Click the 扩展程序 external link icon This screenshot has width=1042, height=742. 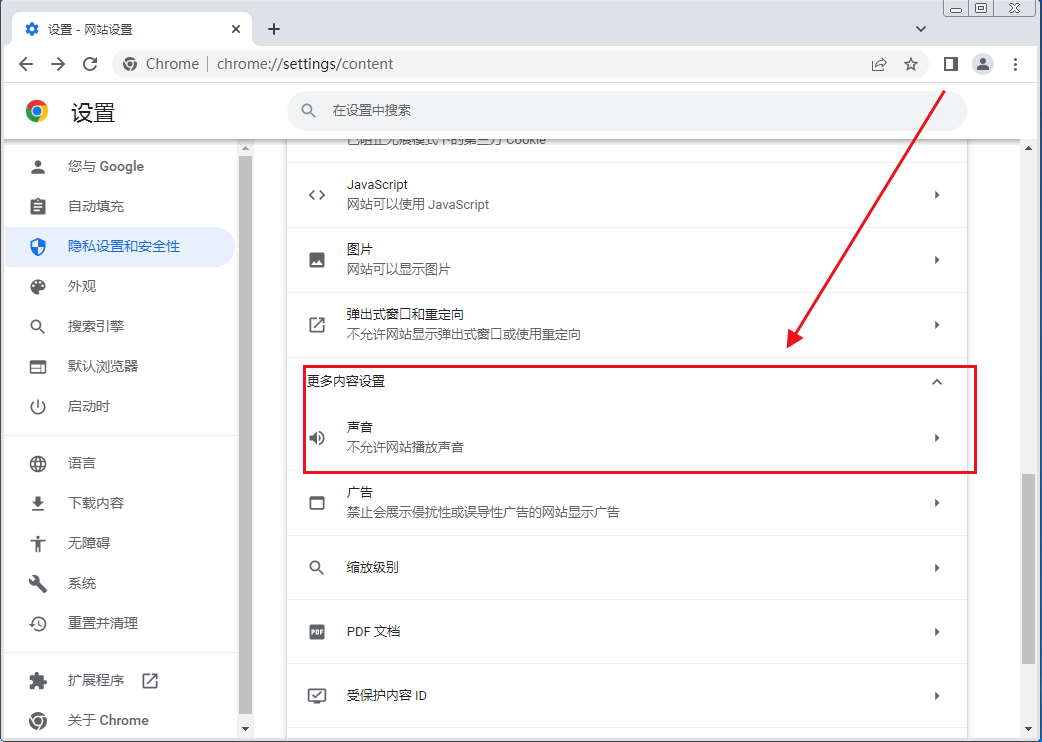pos(150,680)
